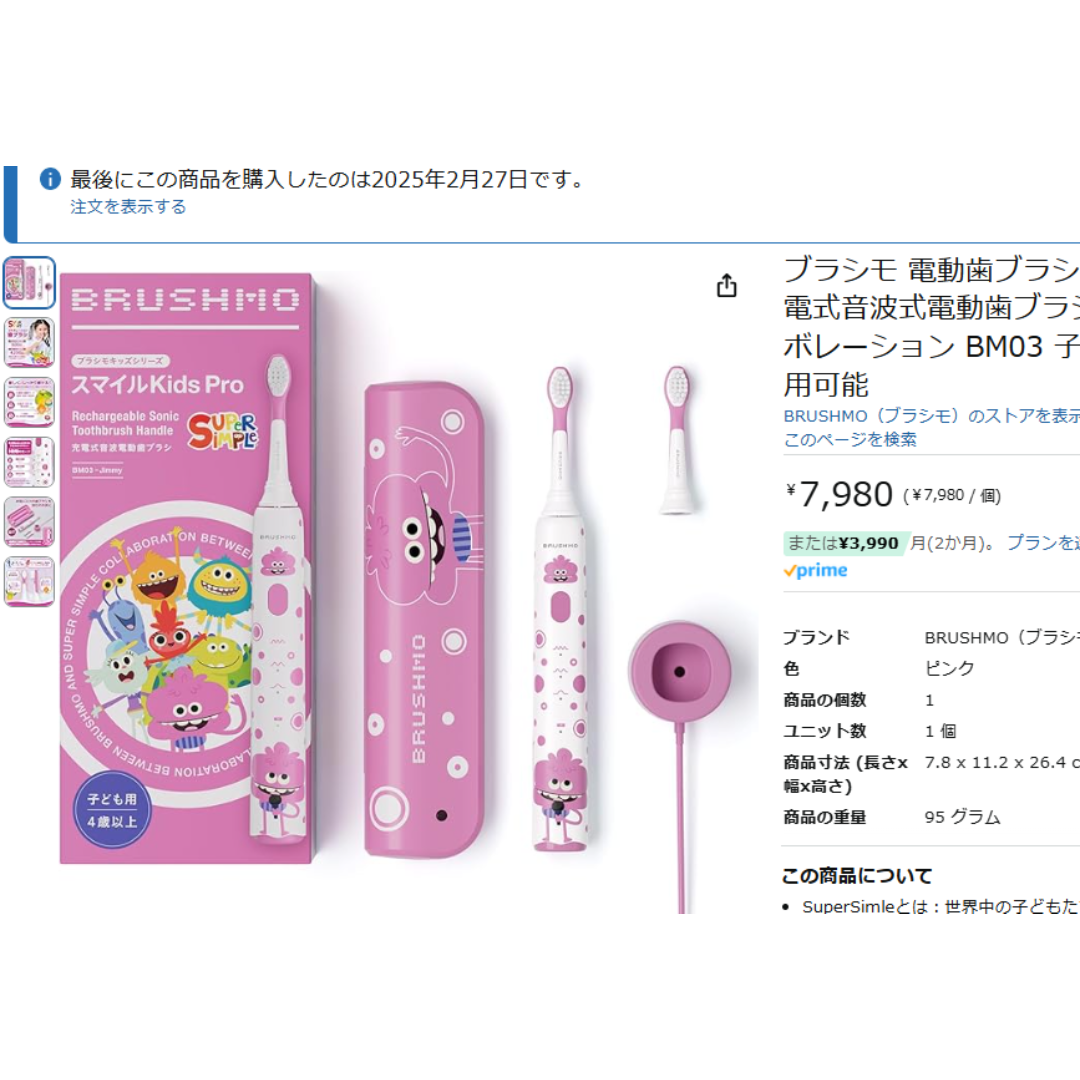Select first thumbnail showing full product set
This screenshot has height=1080, width=1080.
(29, 282)
